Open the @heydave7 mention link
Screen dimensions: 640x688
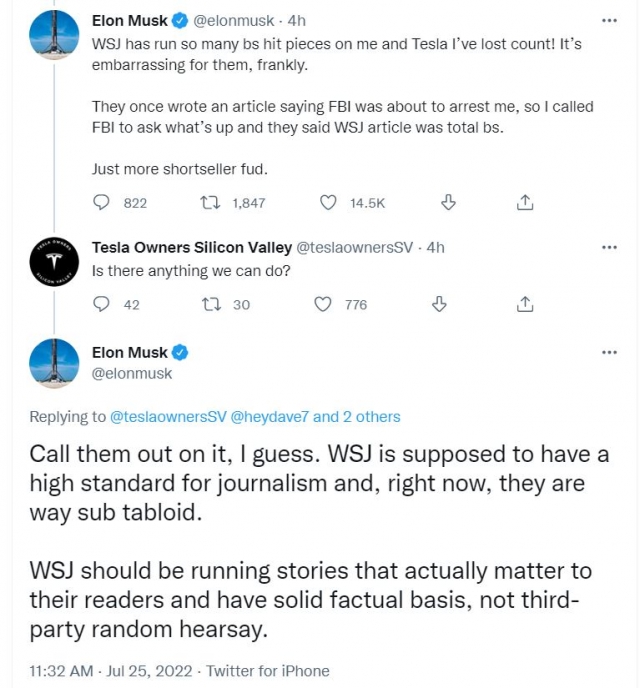[270, 416]
